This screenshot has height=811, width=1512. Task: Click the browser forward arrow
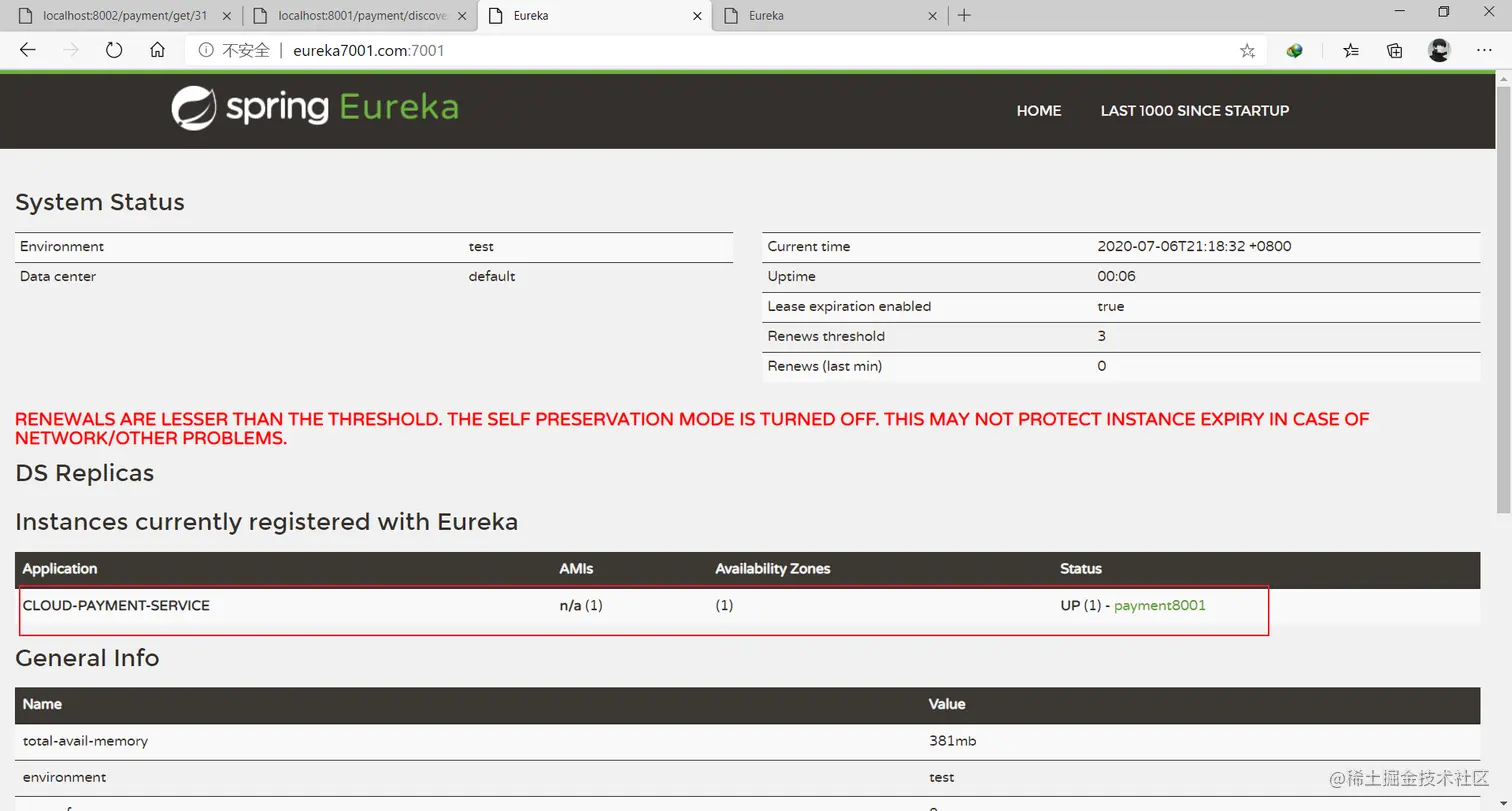click(x=70, y=50)
